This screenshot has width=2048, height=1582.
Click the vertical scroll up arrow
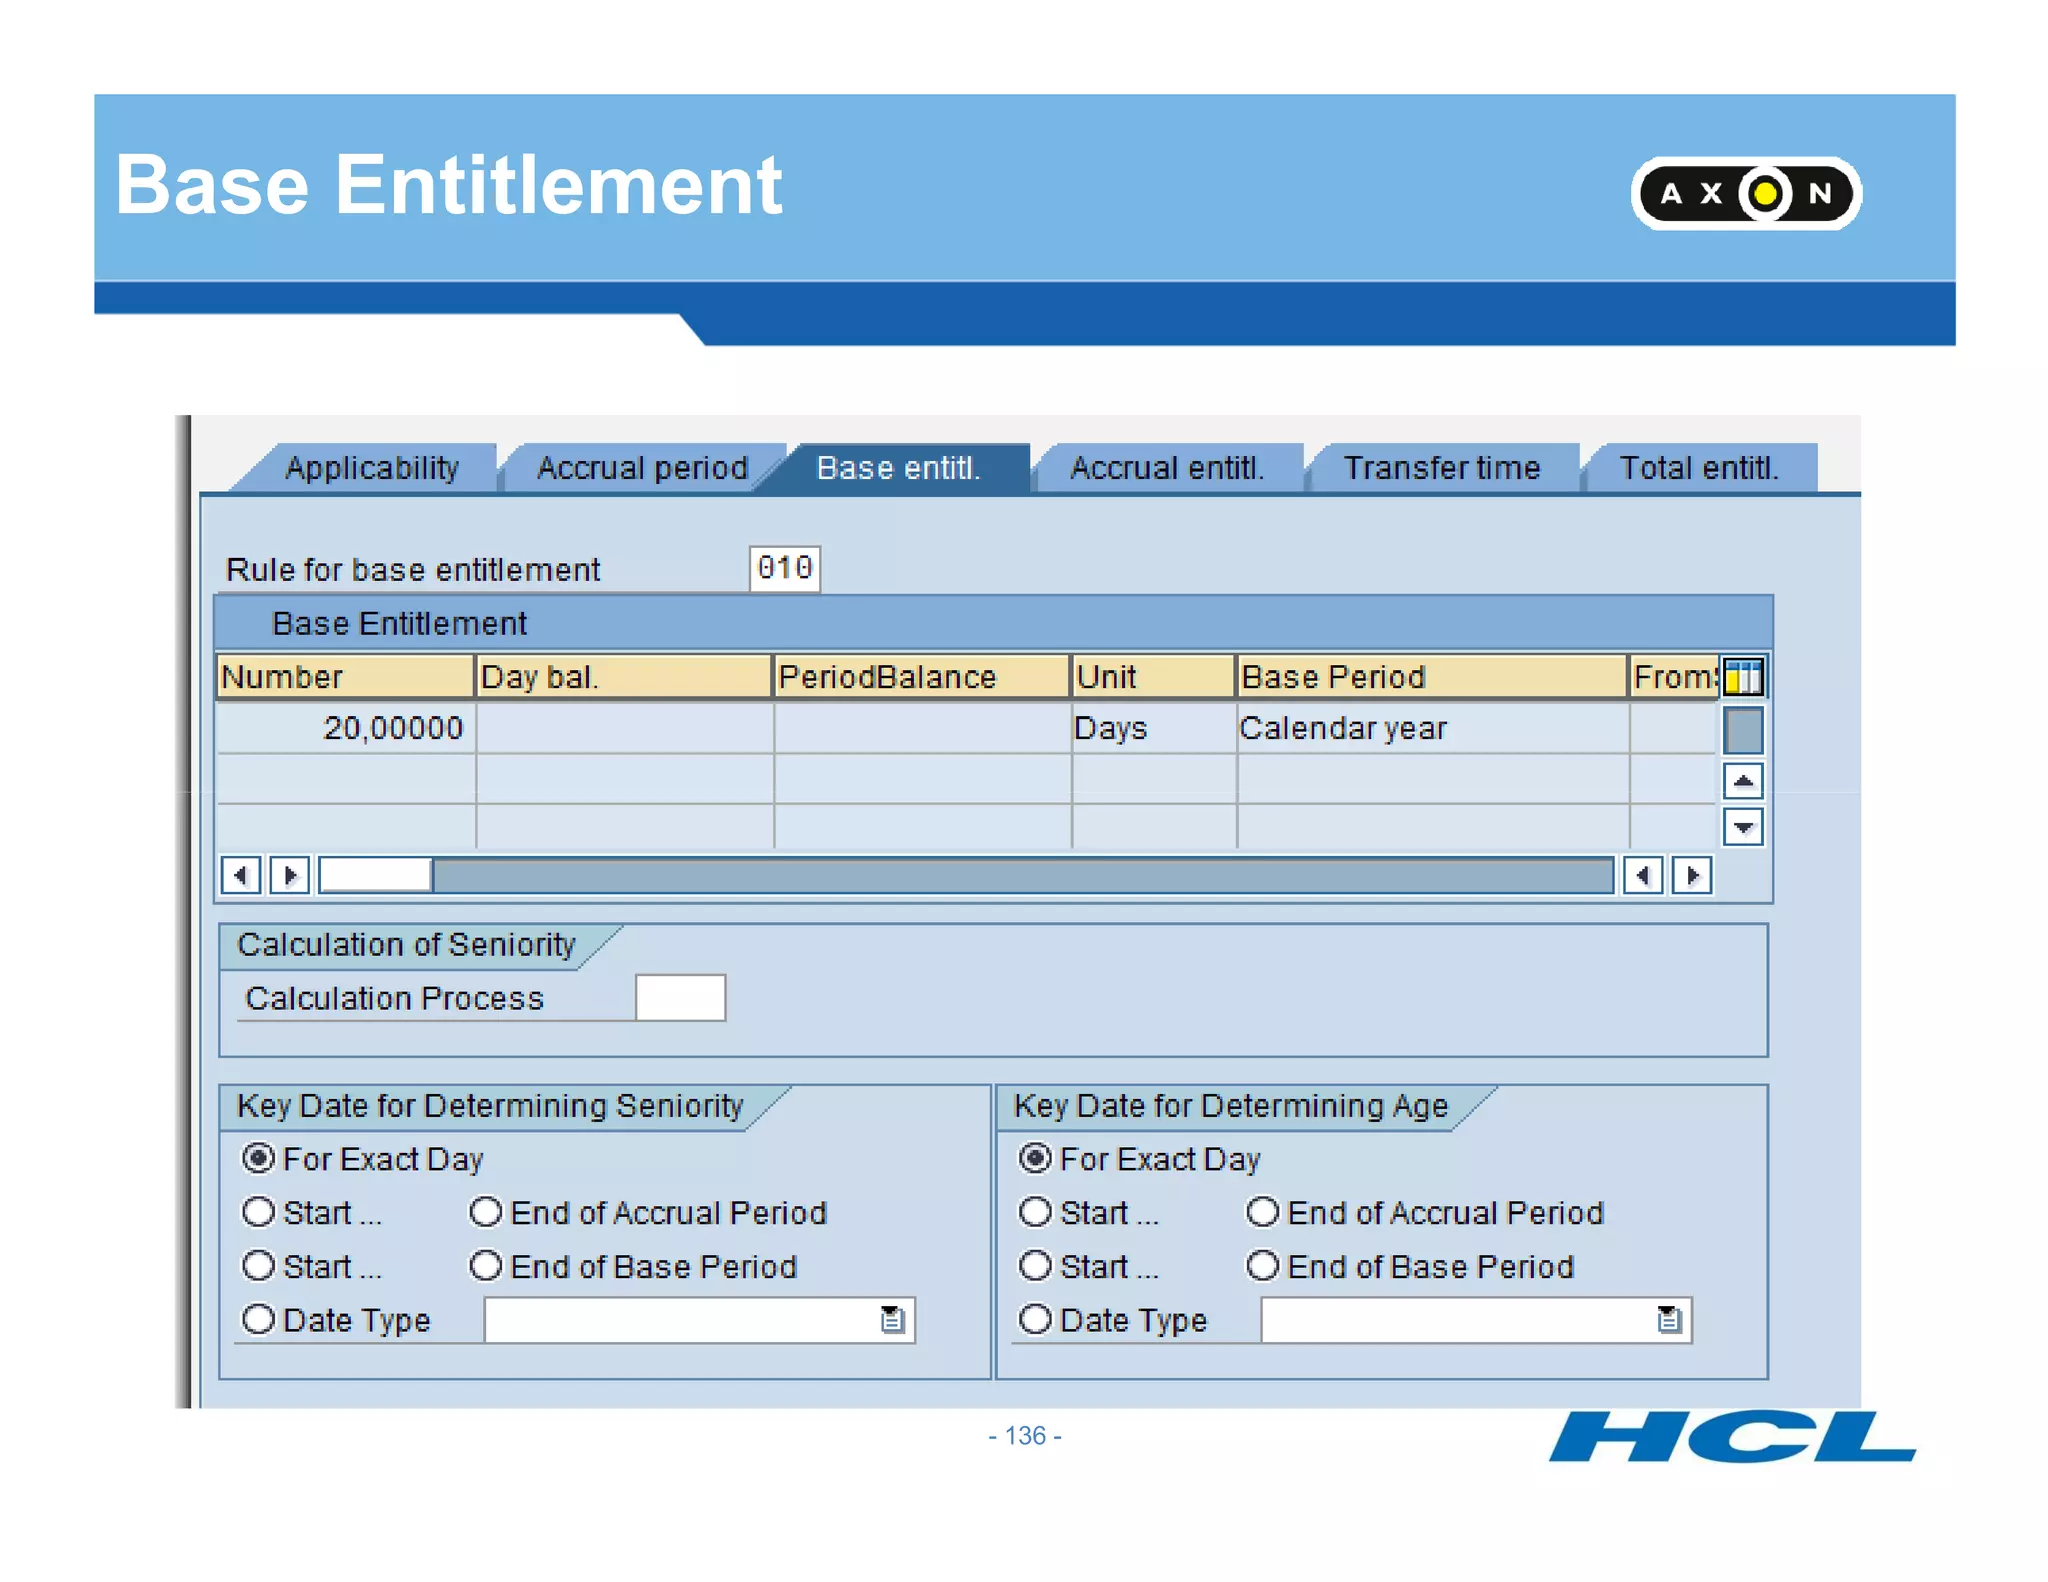1742,781
